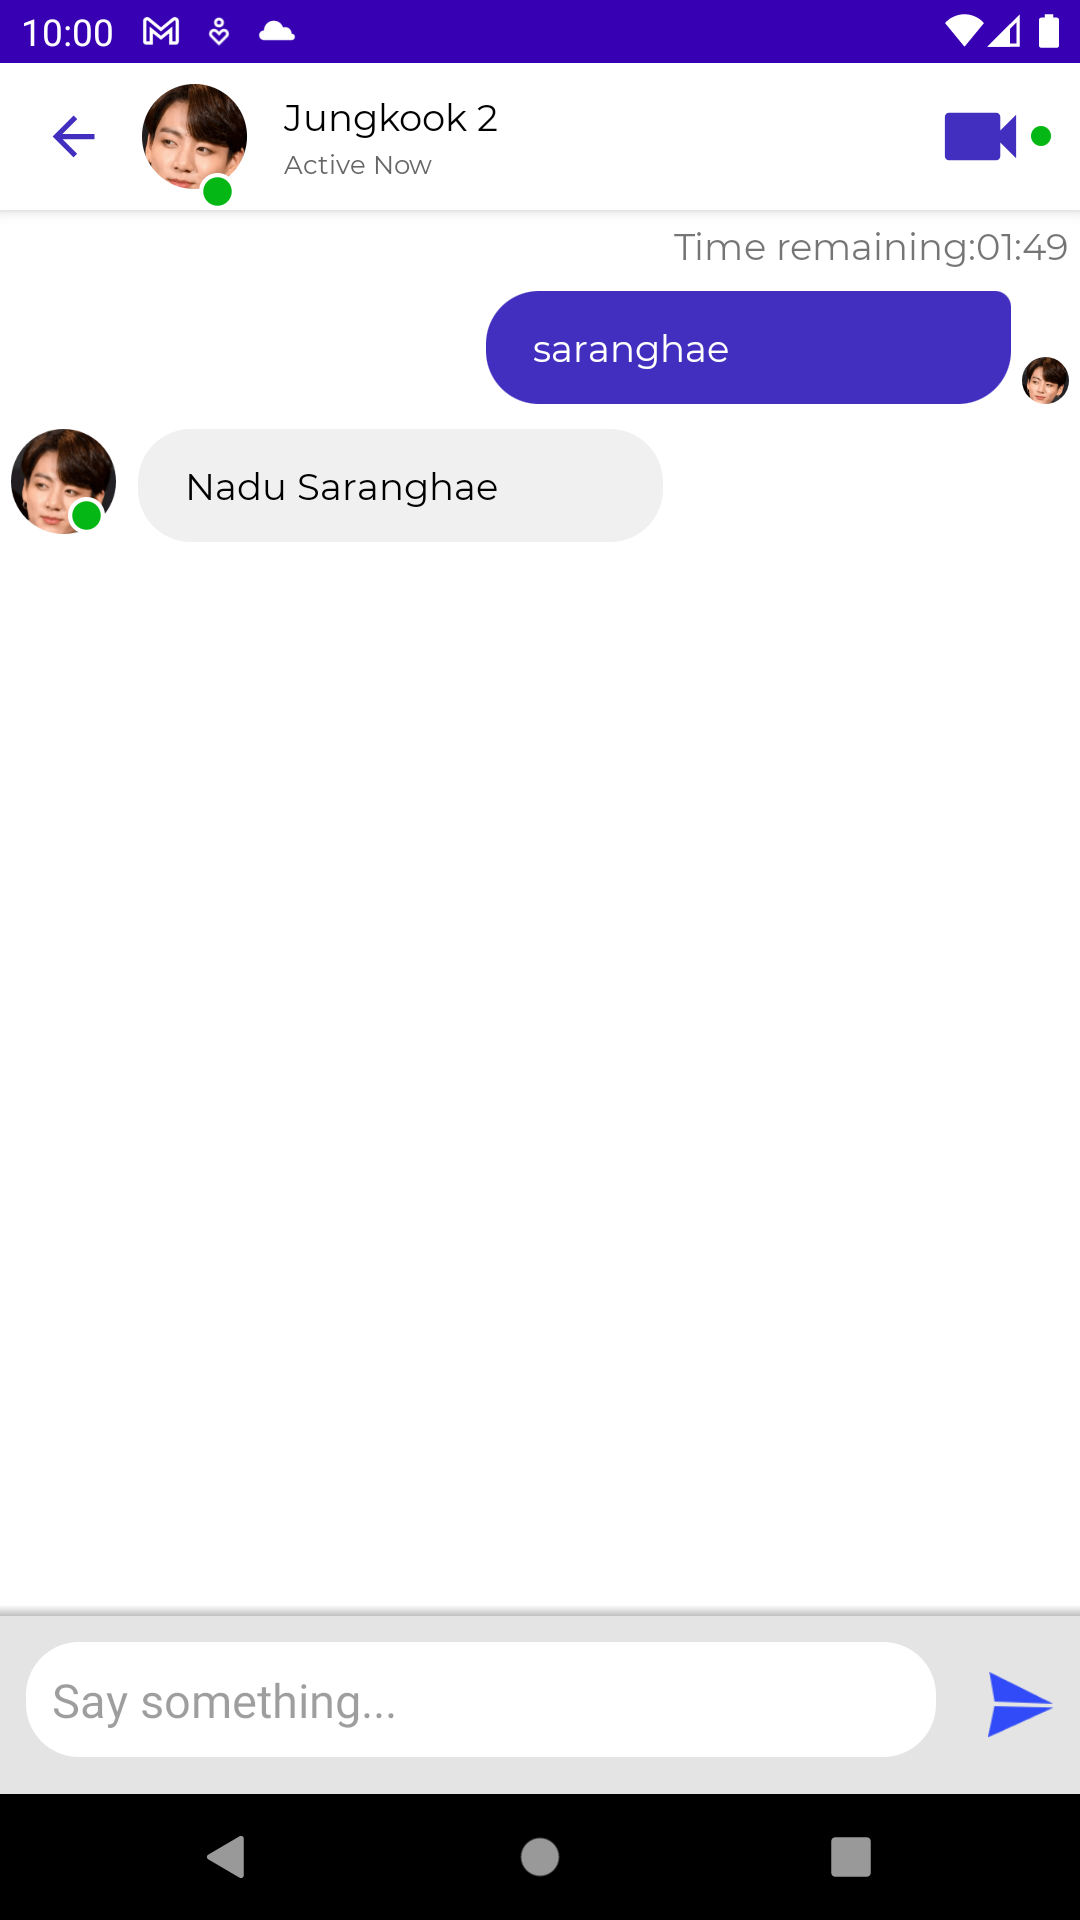Tap the 'Active Now' status text
Viewport: 1080px width, 1920px height.
pos(358,165)
